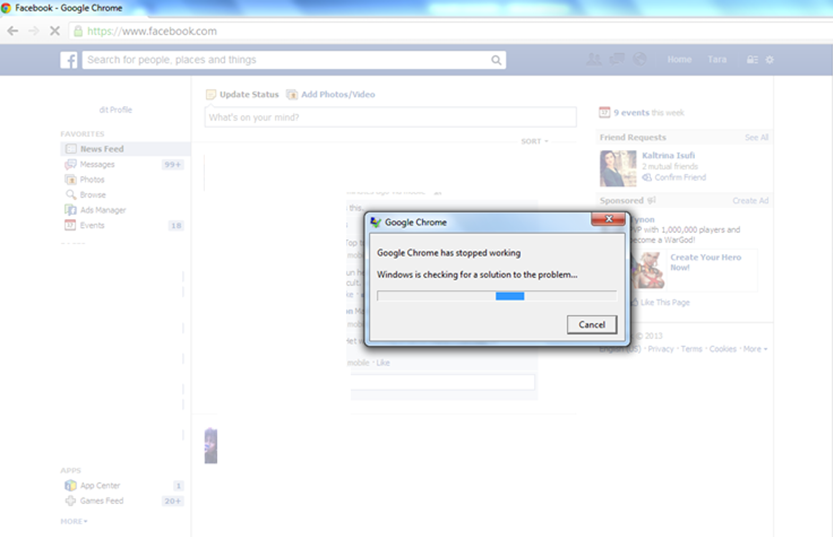Expand the MORE sidebar section
833x537 pixels.
point(74,521)
